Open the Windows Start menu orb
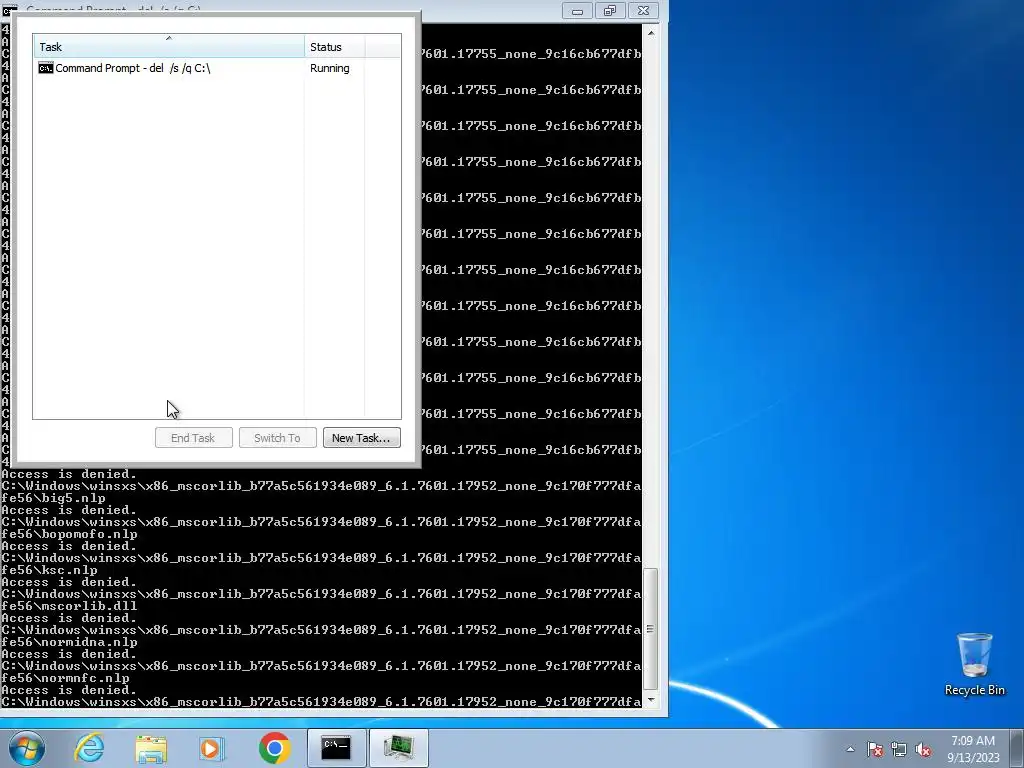The height and width of the screenshot is (768, 1024). [26, 748]
